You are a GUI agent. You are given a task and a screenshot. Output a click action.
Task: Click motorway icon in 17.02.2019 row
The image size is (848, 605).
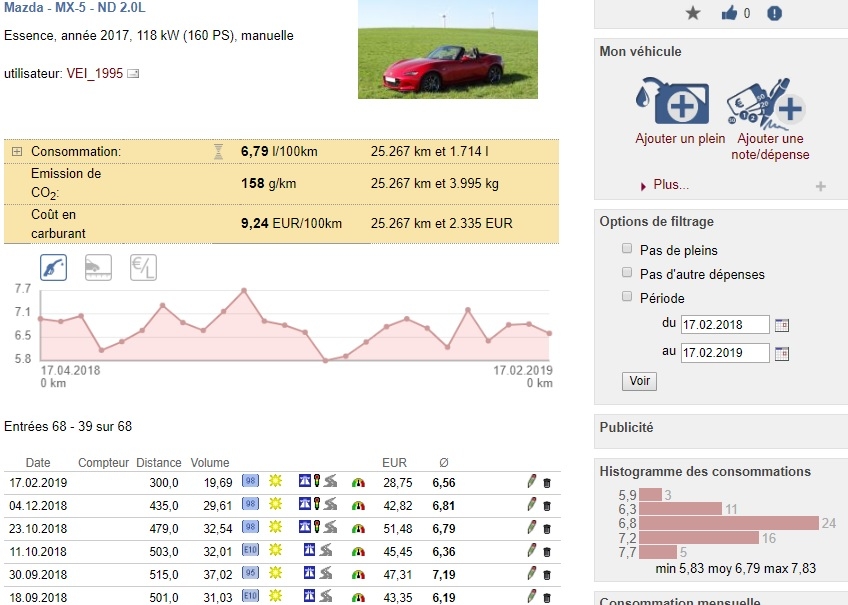(304, 481)
